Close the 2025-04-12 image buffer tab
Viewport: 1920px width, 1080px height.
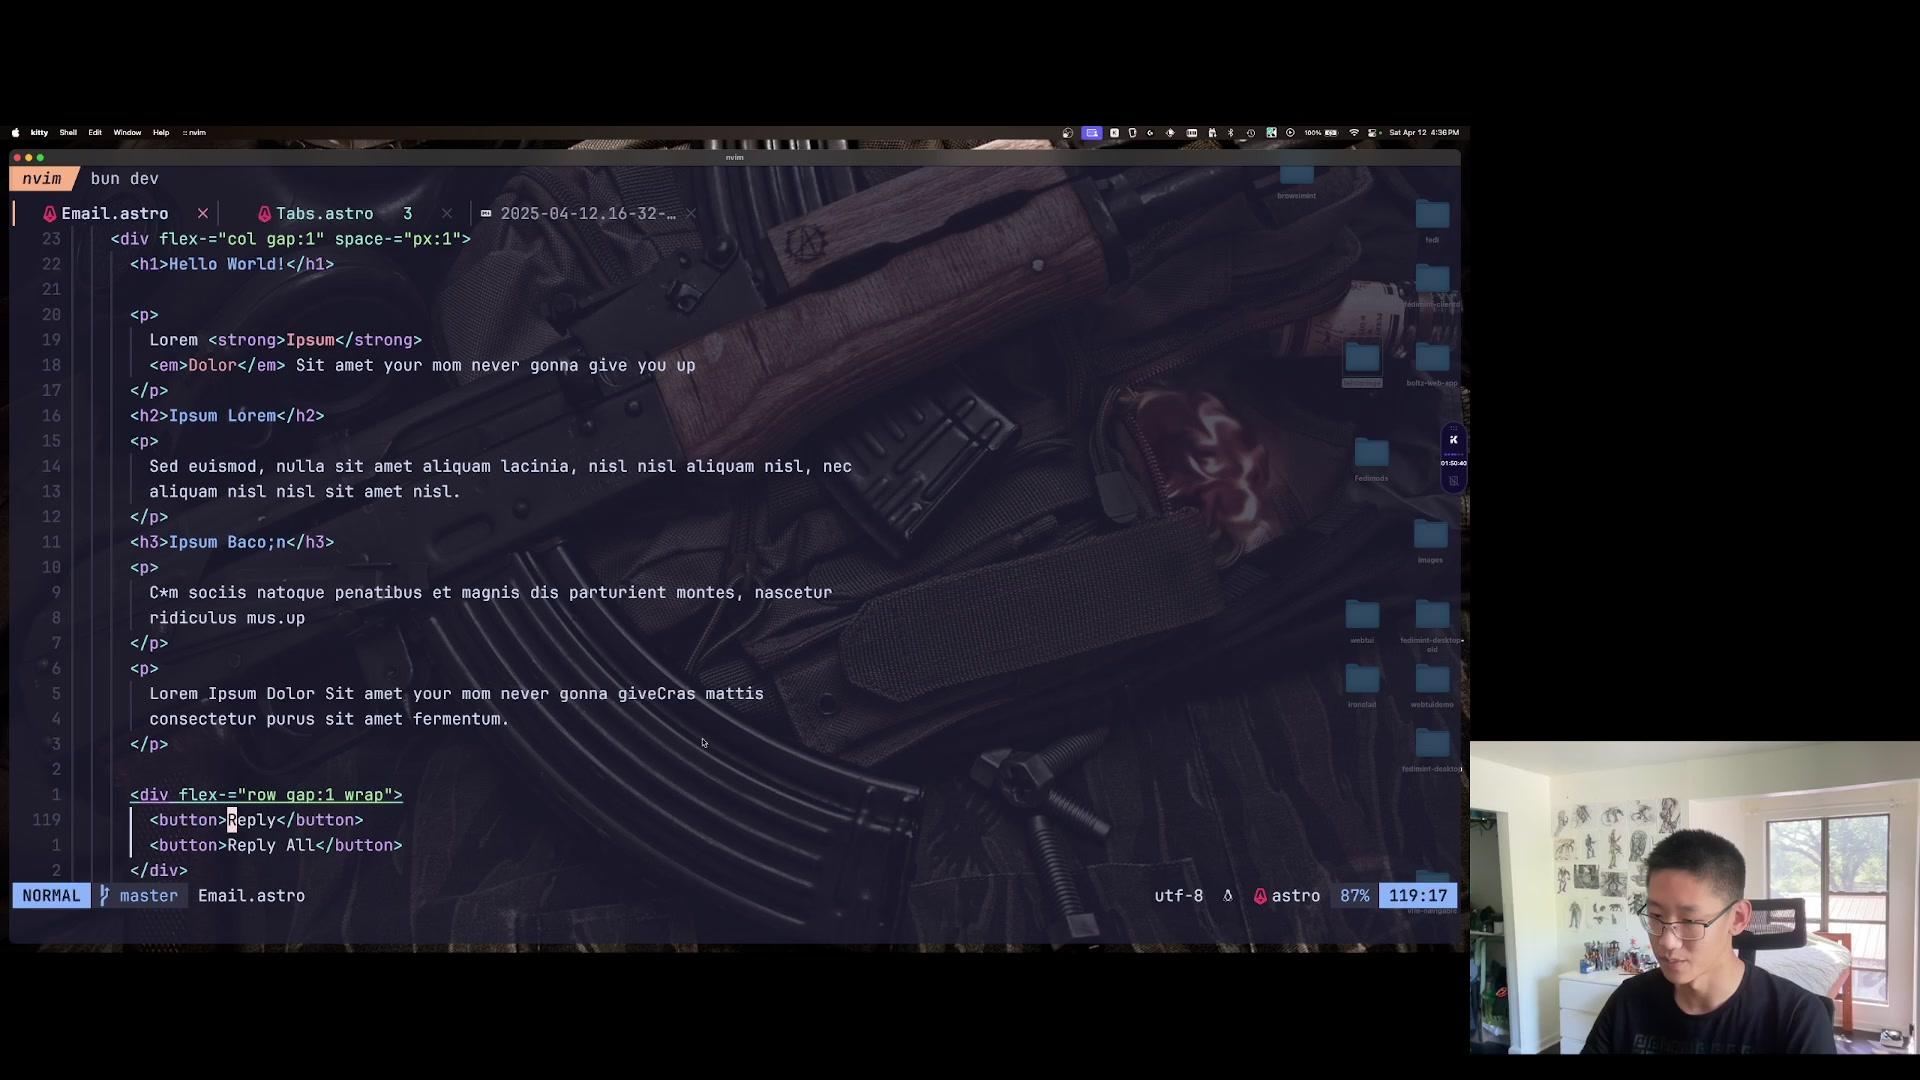(x=691, y=213)
